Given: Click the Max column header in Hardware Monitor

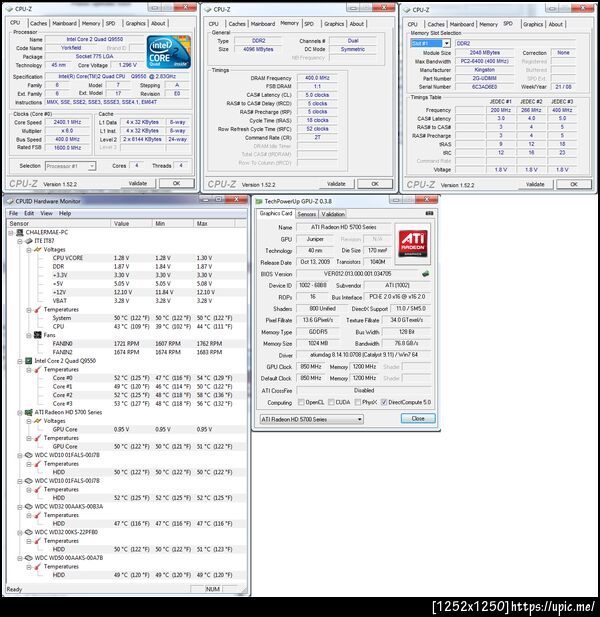Looking at the screenshot, I should pyautogui.click(x=215, y=224).
